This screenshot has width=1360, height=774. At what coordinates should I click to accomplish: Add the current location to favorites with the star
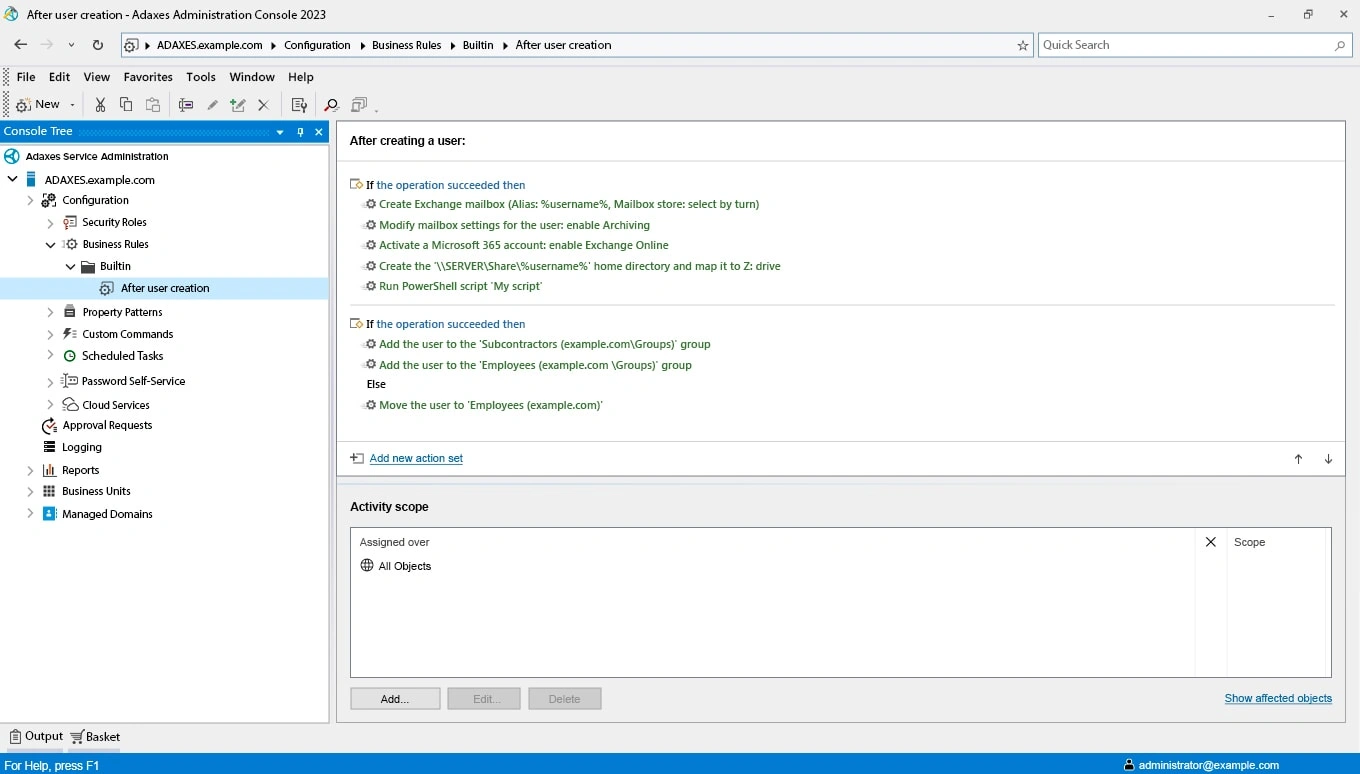(x=1022, y=45)
